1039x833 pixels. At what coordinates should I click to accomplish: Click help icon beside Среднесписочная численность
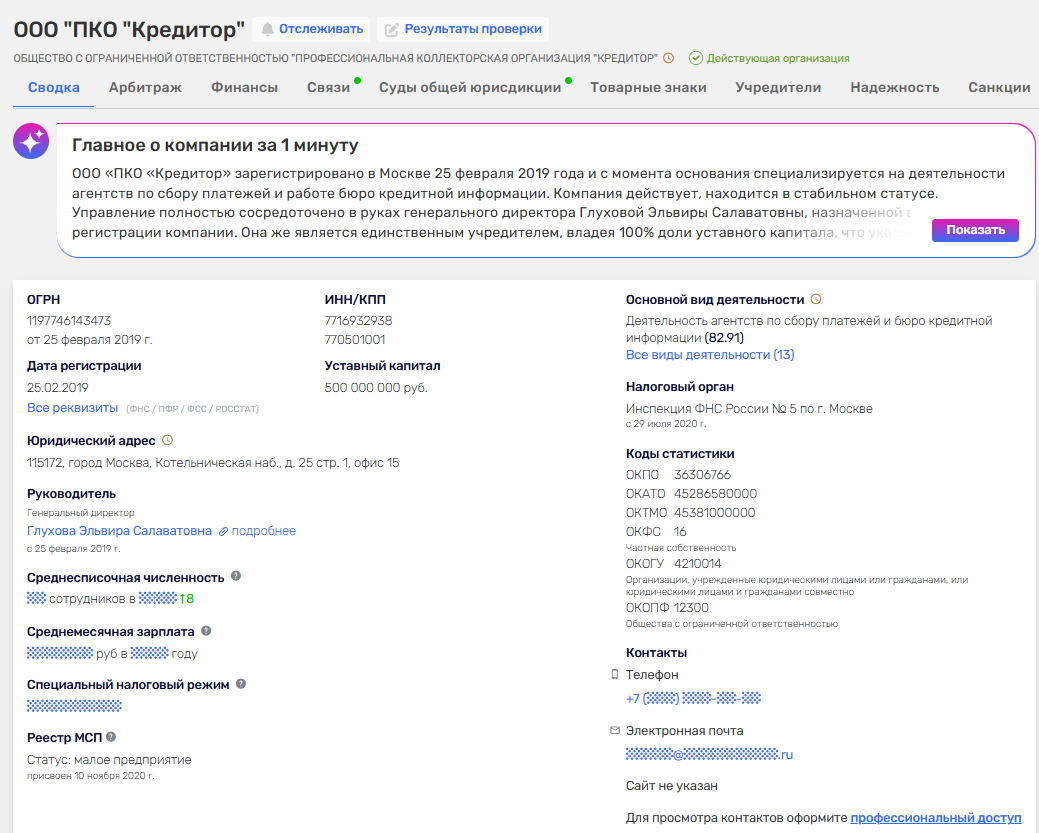236,577
